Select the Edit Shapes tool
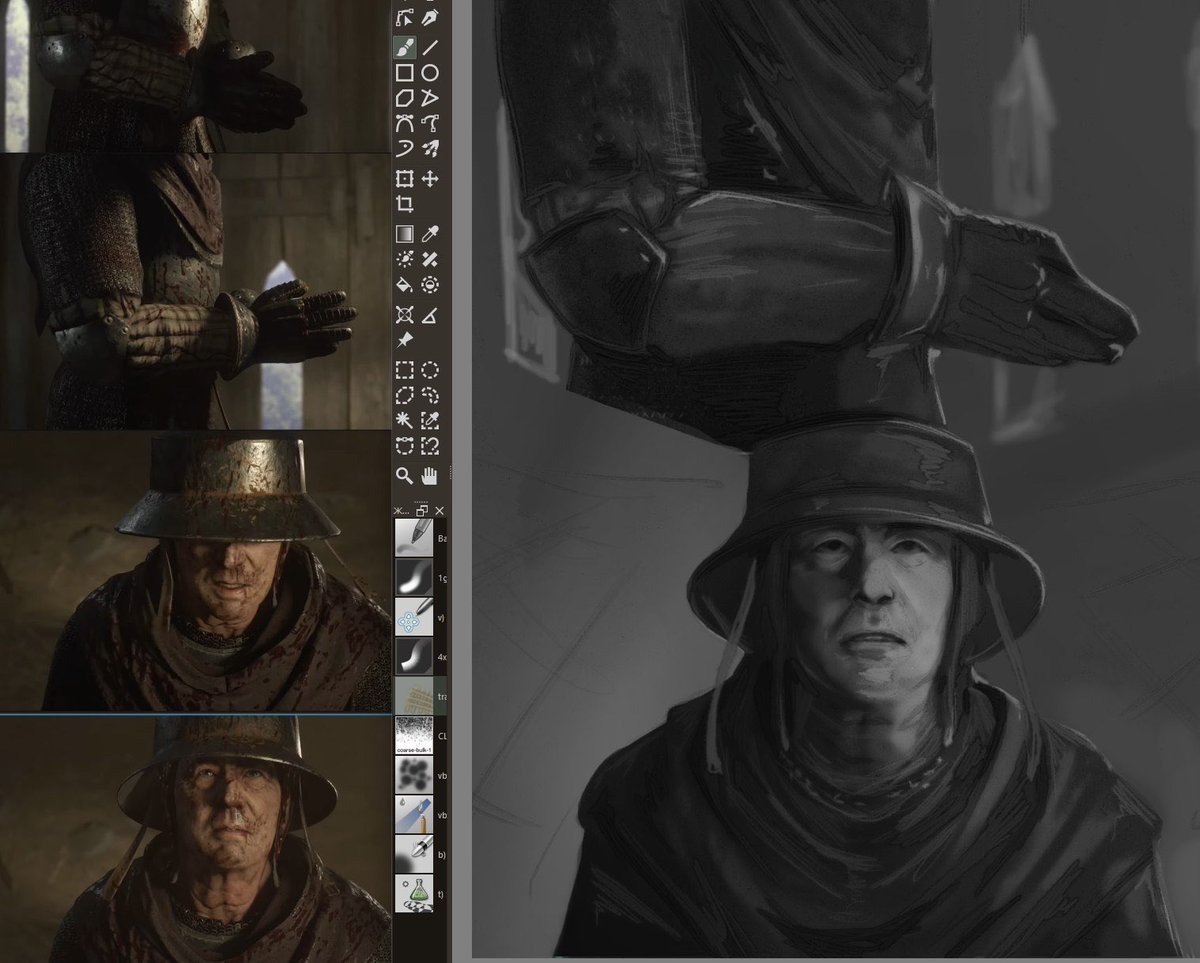The height and width of the screenshot is (963, 1200). [x=405, y=18]
